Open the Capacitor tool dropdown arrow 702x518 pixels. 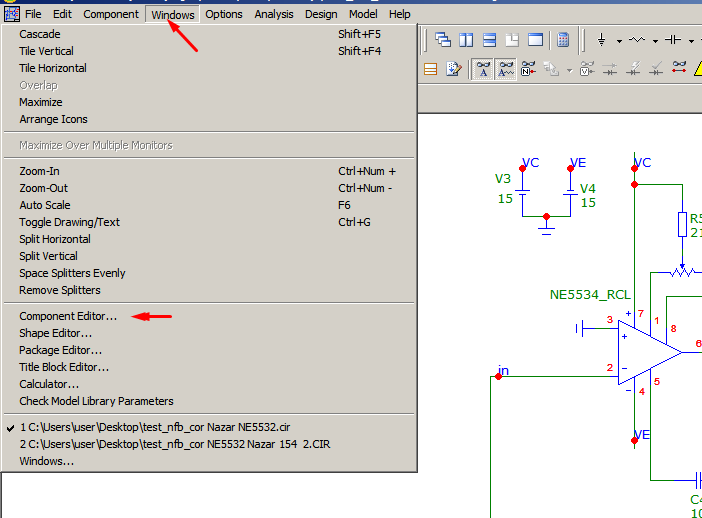[691, 41]
